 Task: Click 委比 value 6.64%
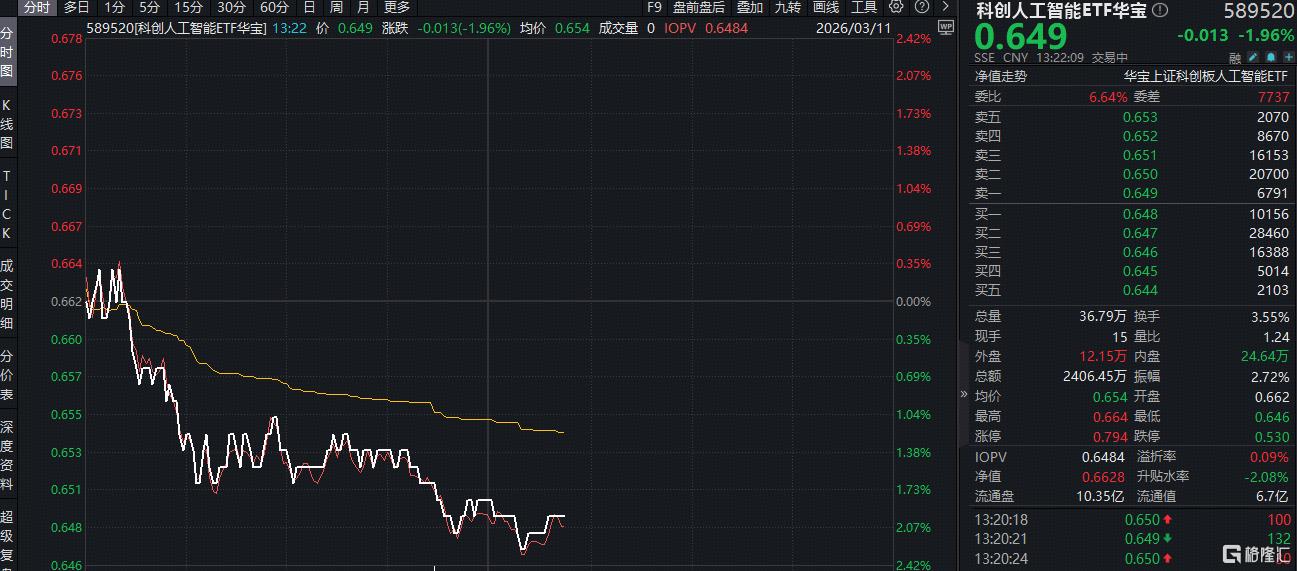pyautogui.click(x=1107, y=96)
